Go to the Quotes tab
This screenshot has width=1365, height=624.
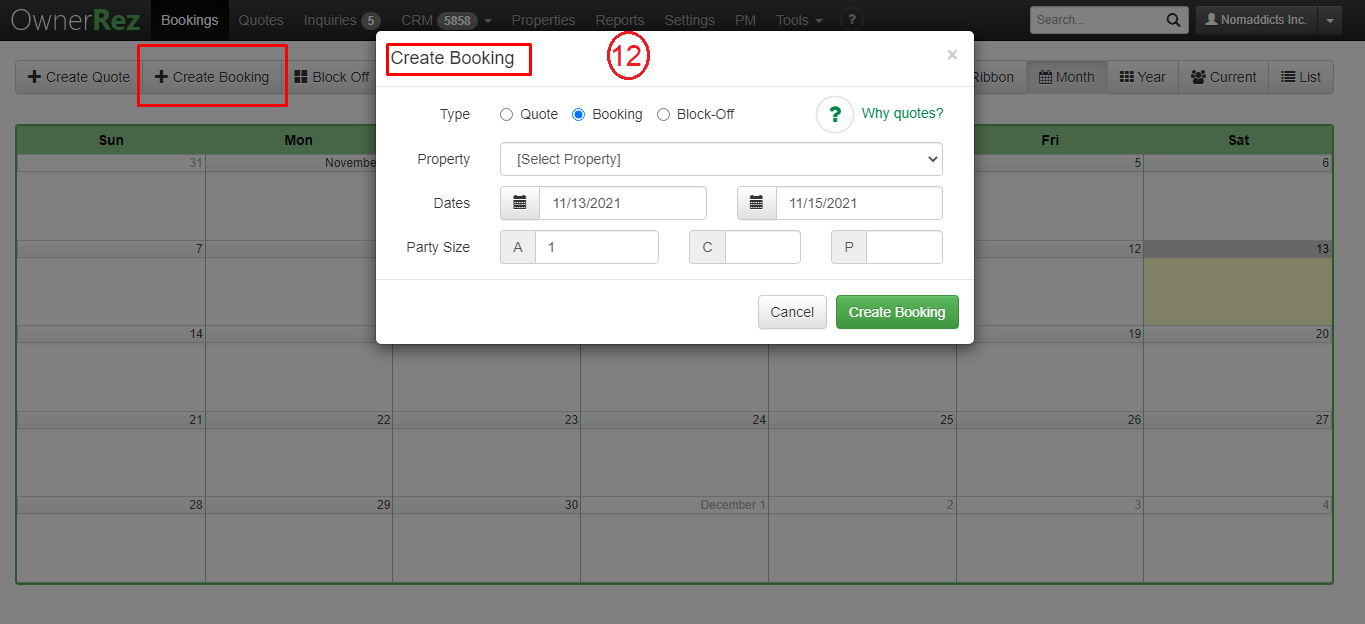(261, 20)
